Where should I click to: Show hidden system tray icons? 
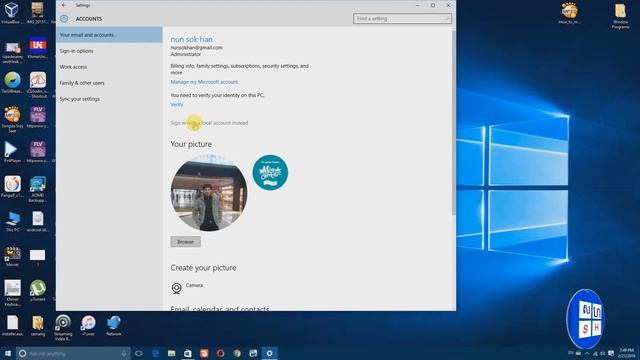pyautogui.click(x=587, y=353)
